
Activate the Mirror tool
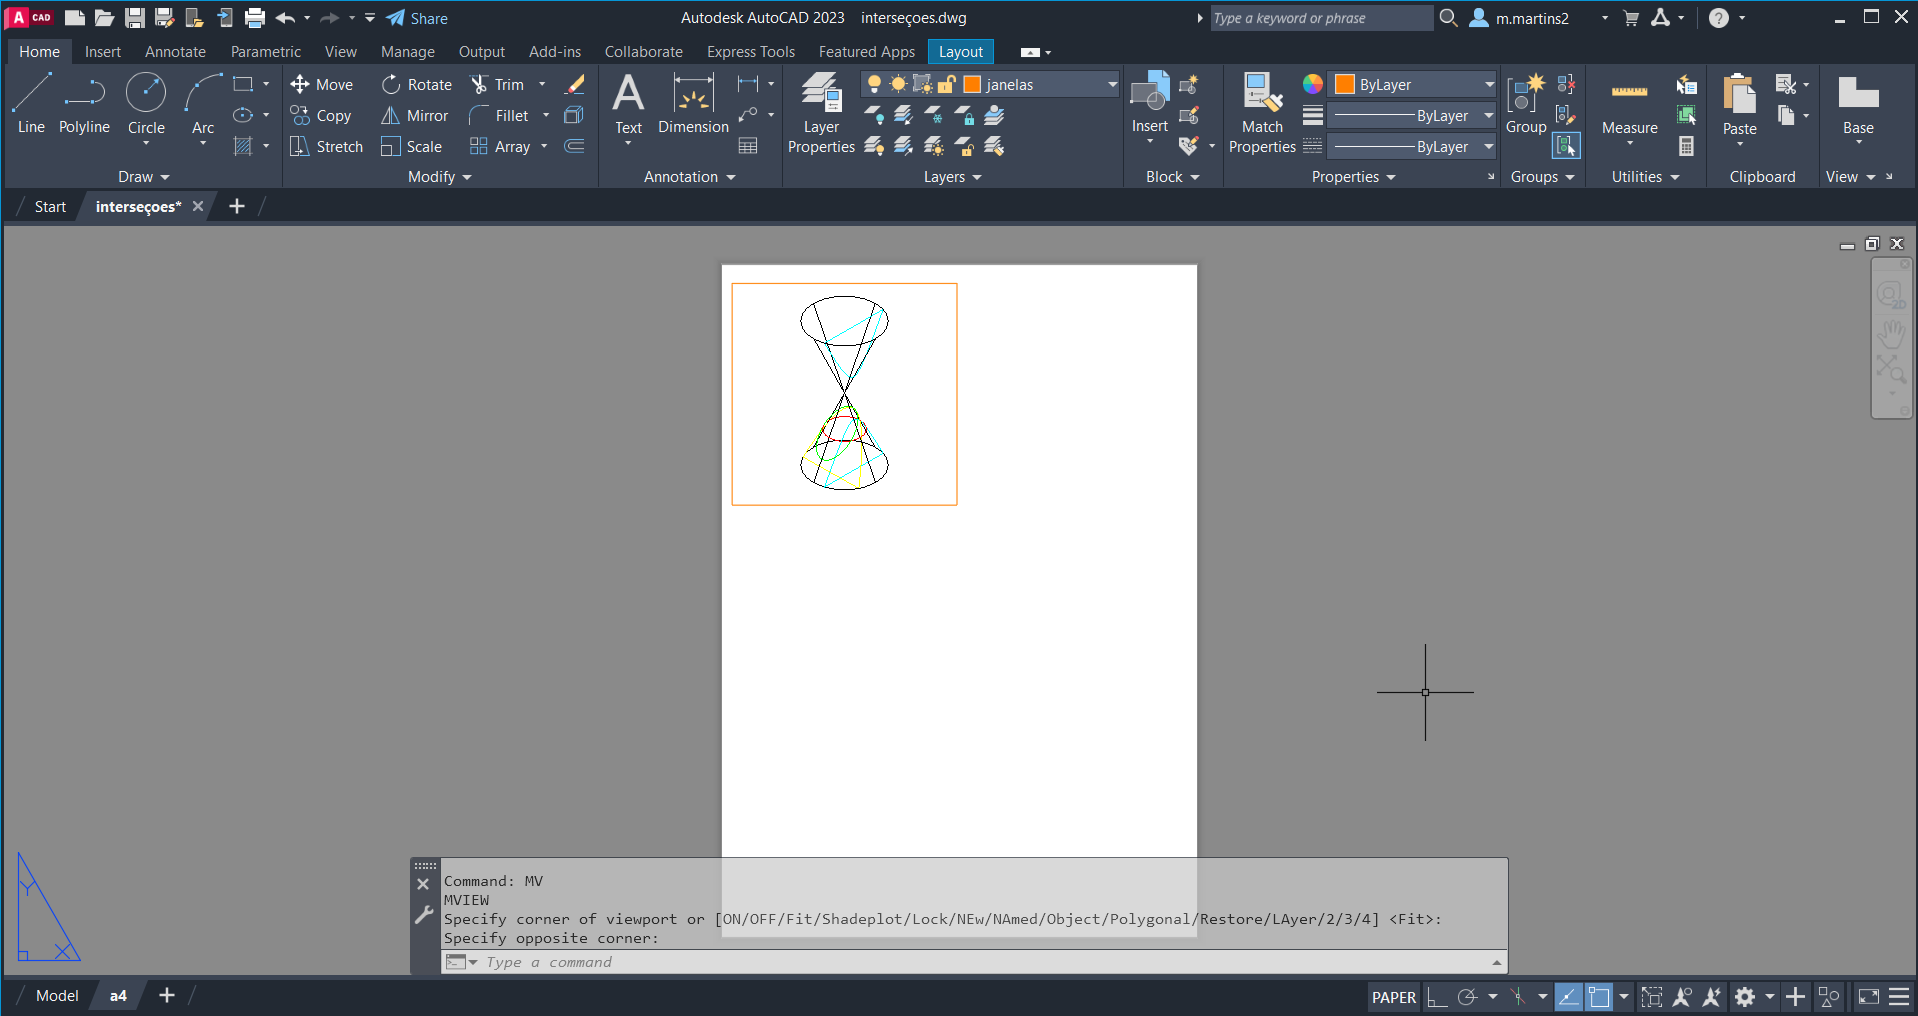[415, 116]
